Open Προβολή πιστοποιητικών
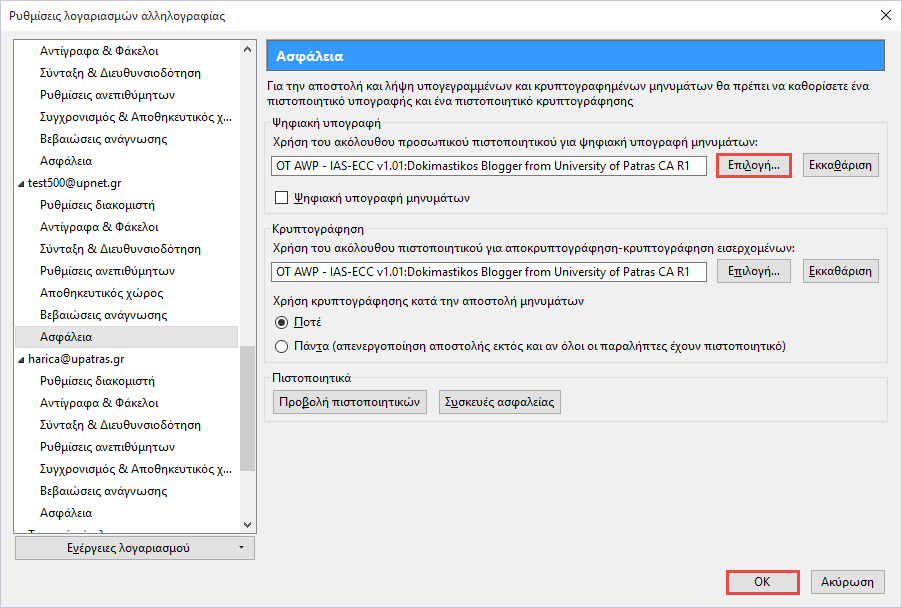 350,402
